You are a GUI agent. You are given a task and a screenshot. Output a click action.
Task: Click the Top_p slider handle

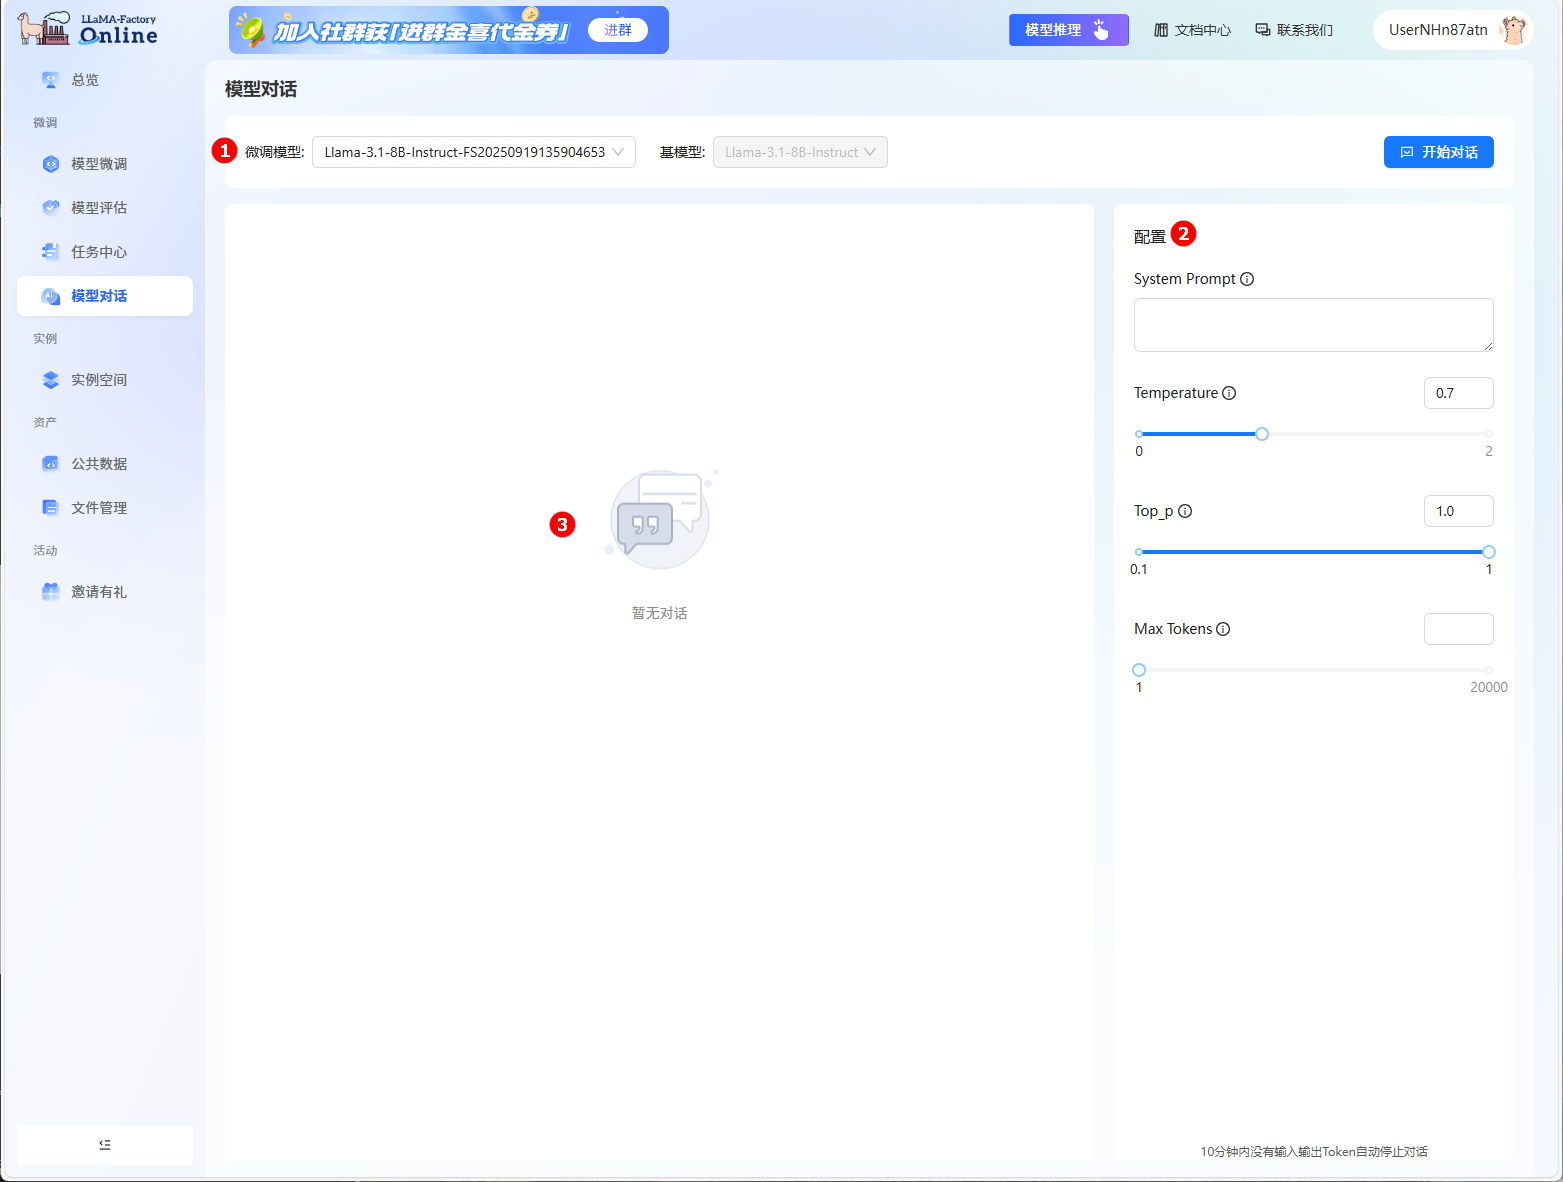tap(1488, 552)
